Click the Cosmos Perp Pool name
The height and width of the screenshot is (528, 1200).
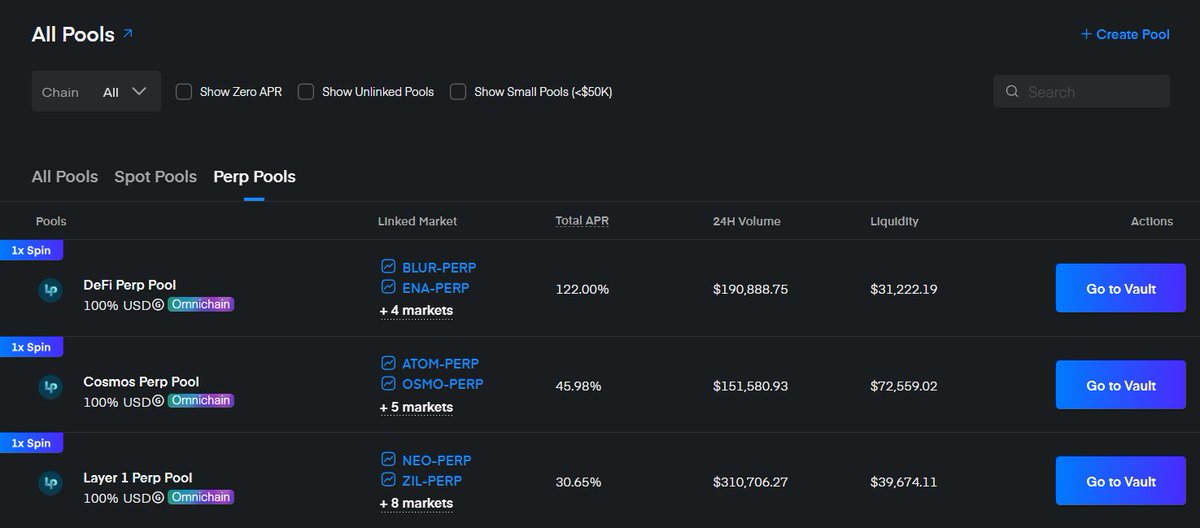pos(141,381)
